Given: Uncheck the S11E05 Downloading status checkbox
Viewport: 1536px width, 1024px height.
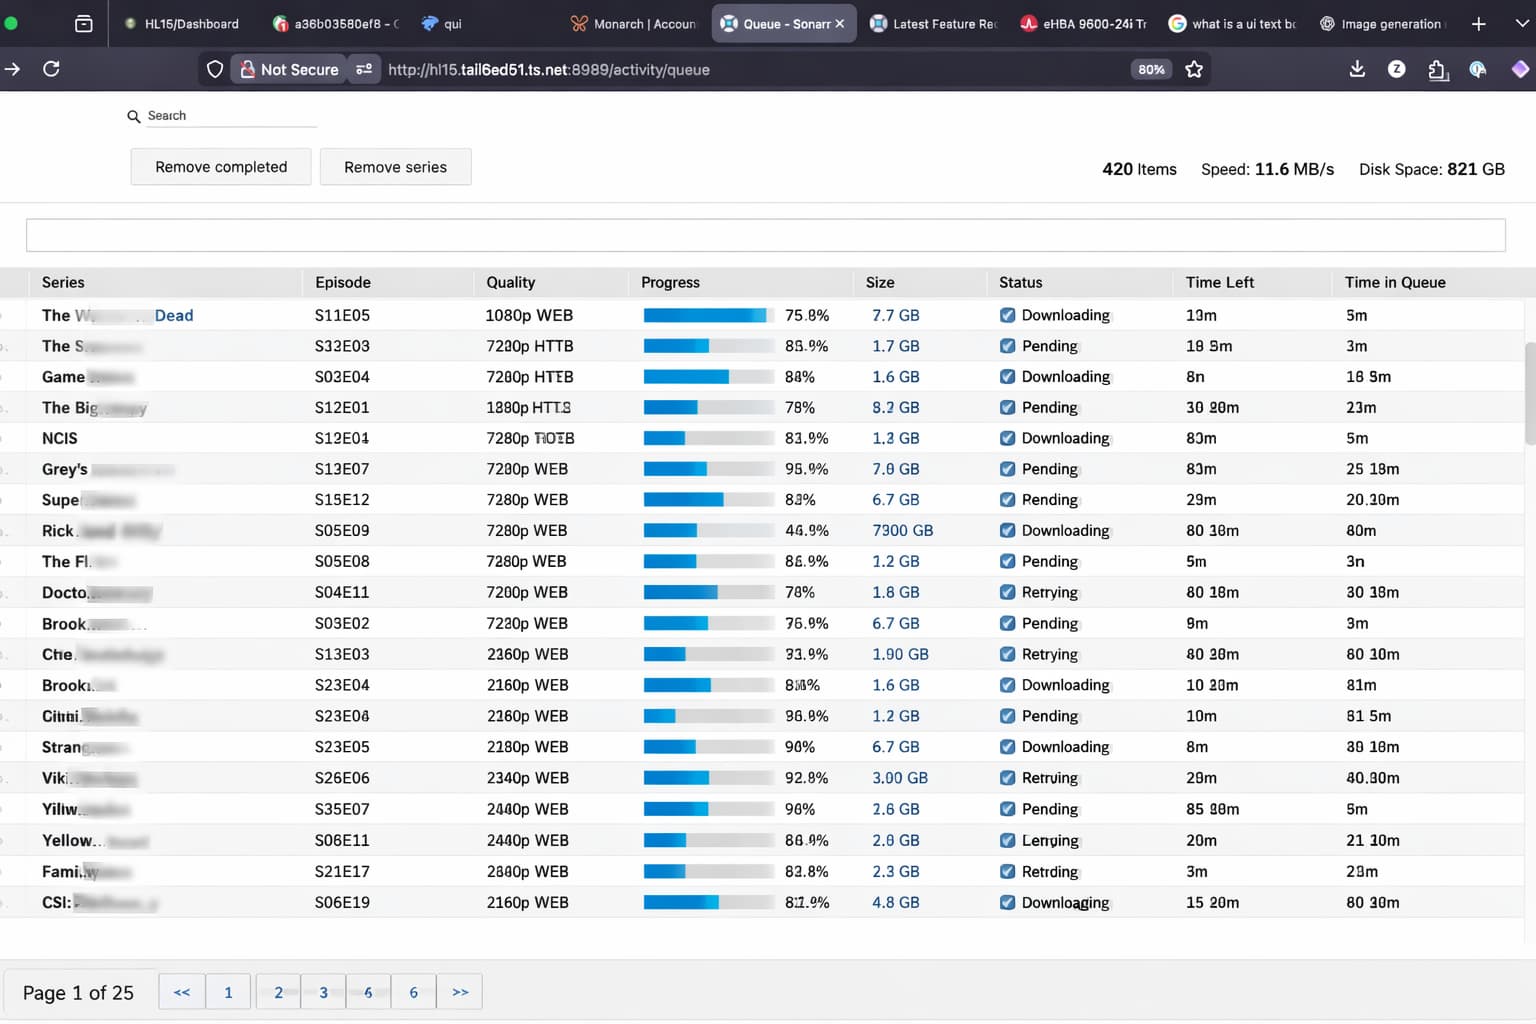Looking at the screenshot, I should pos(1007,315).
